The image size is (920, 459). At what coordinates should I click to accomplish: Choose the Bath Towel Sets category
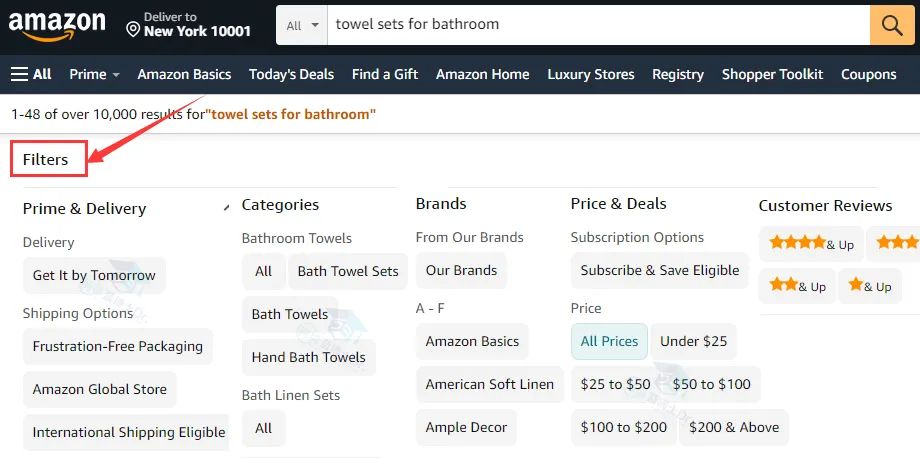click(348, 271)
